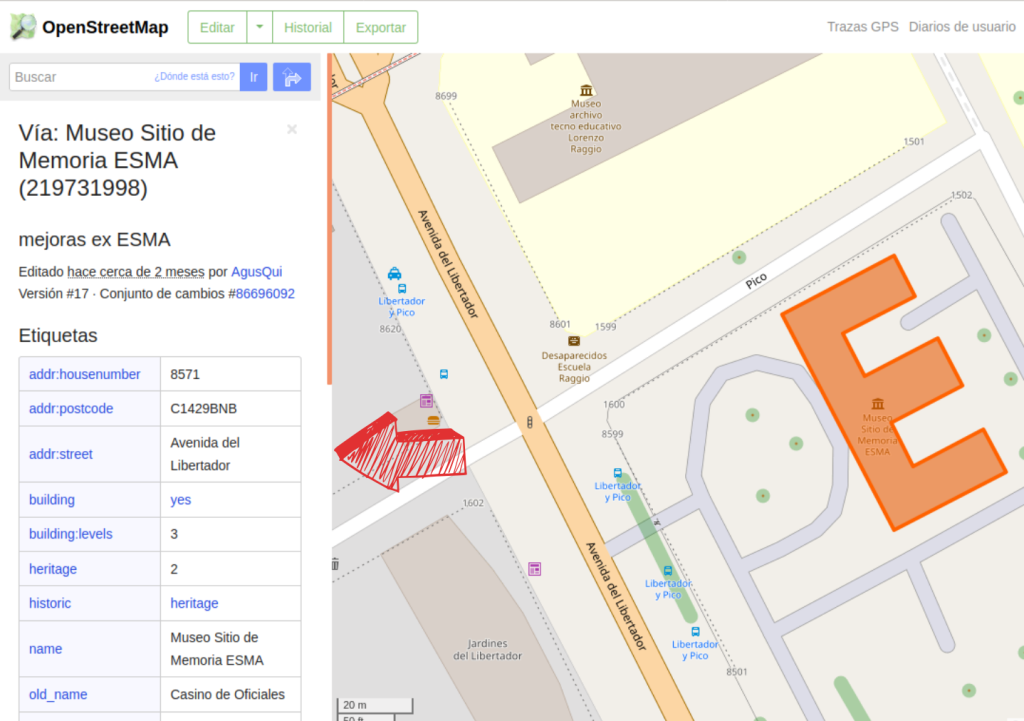Image resolution: width=1024 pixels, height=721 pixels.
Task: Select the house number value 8571
Action: pos(185,374)
